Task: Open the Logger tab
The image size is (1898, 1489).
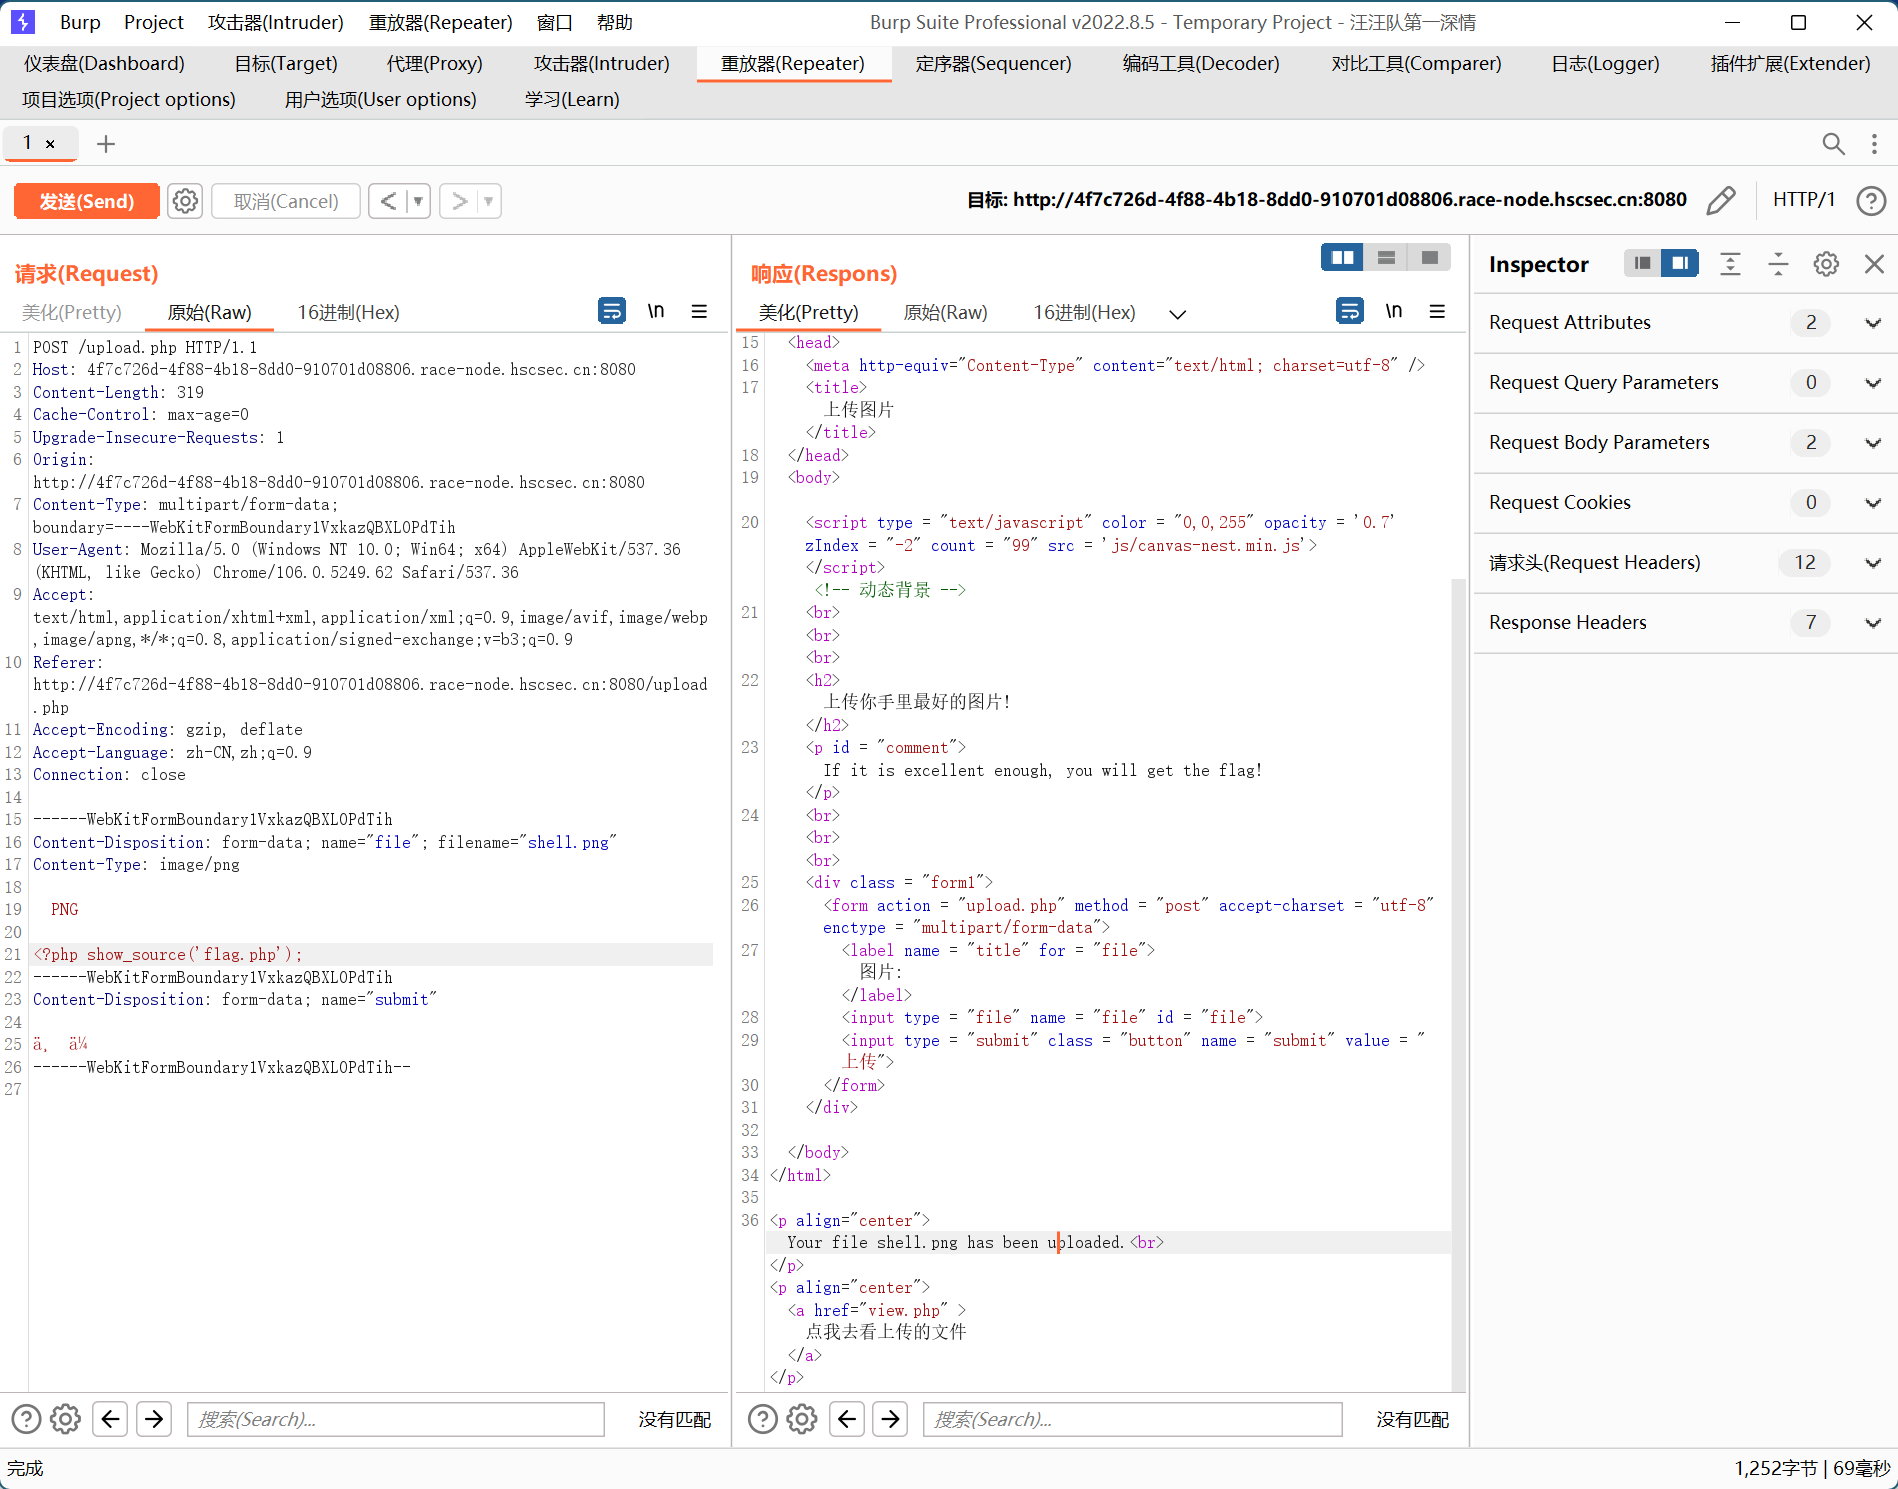Action: 1605,64
